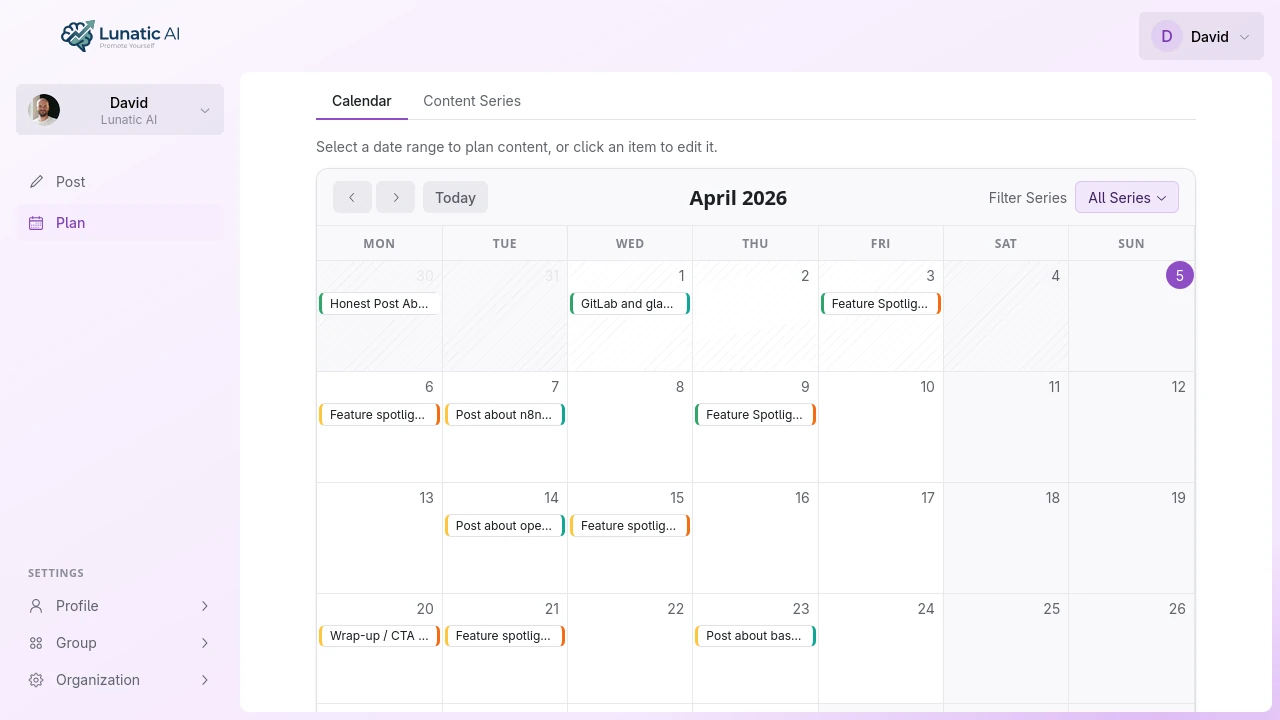Open the Plan menu item

coord(120,223)
